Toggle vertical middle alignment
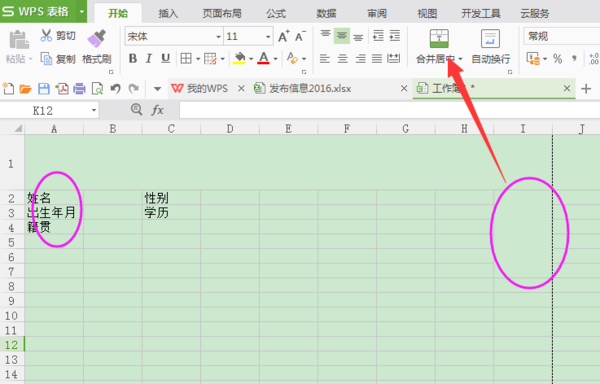The width and height of the screenshot is (600, 384). [342, 36]
